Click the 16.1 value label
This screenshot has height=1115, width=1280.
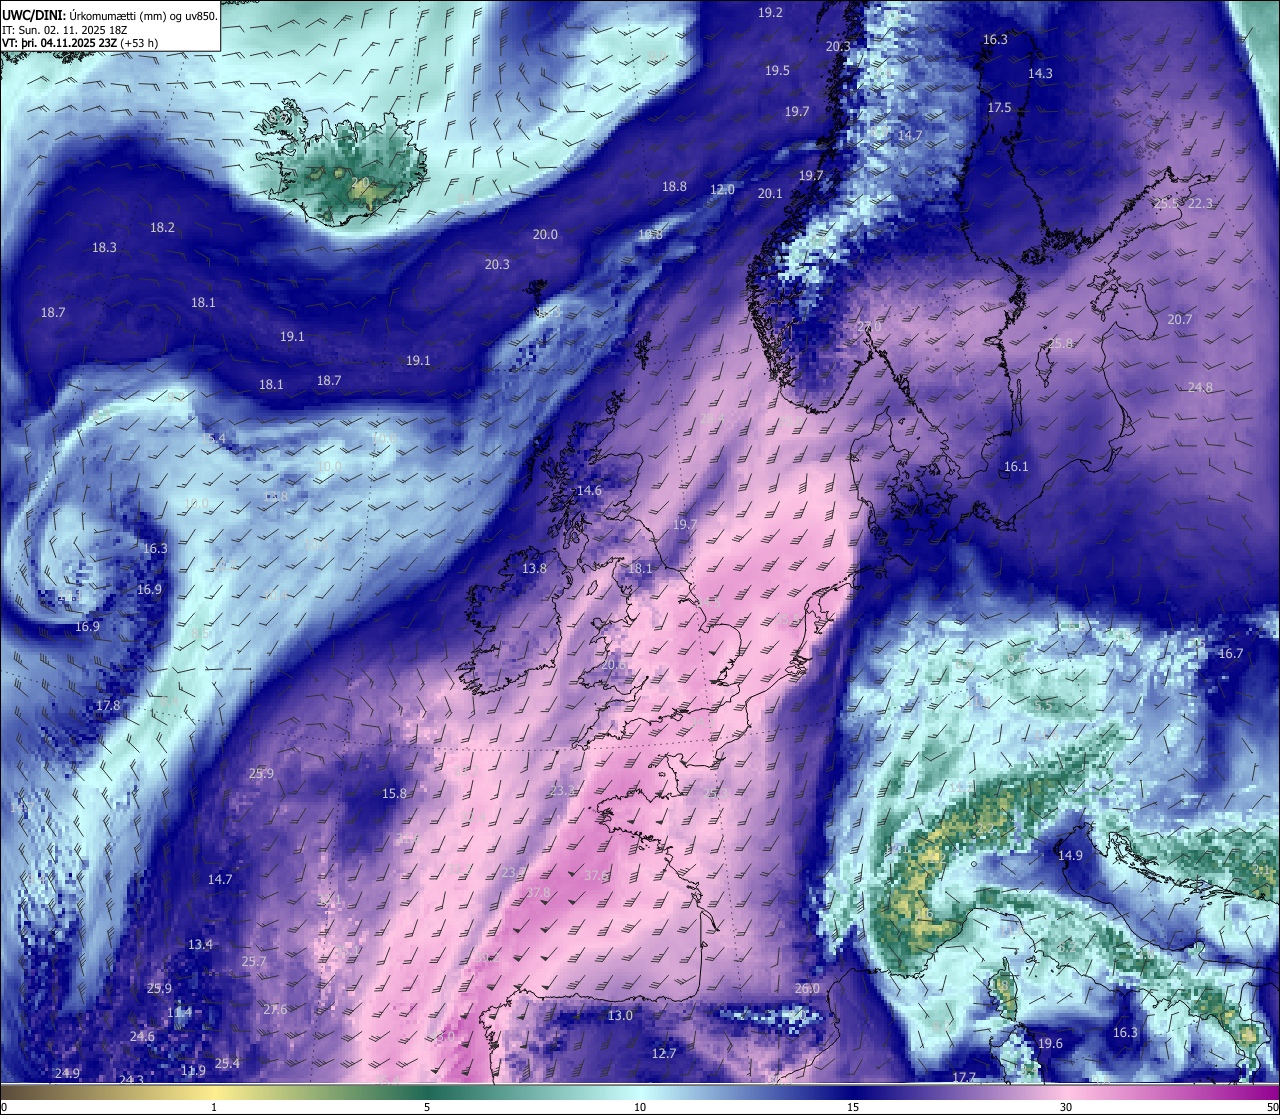pos(1016,466)
